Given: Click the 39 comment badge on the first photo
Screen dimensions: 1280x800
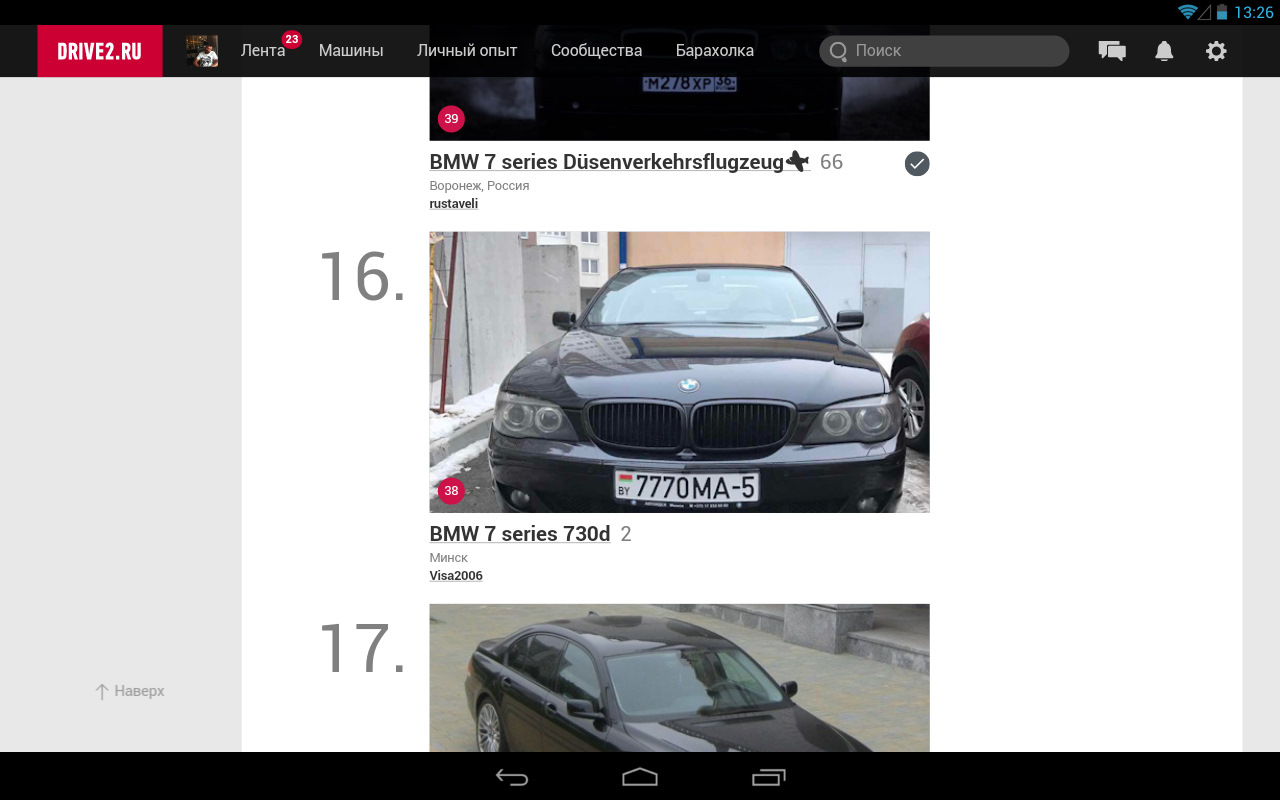Looking at the screenshot, I should click(451, 118).
